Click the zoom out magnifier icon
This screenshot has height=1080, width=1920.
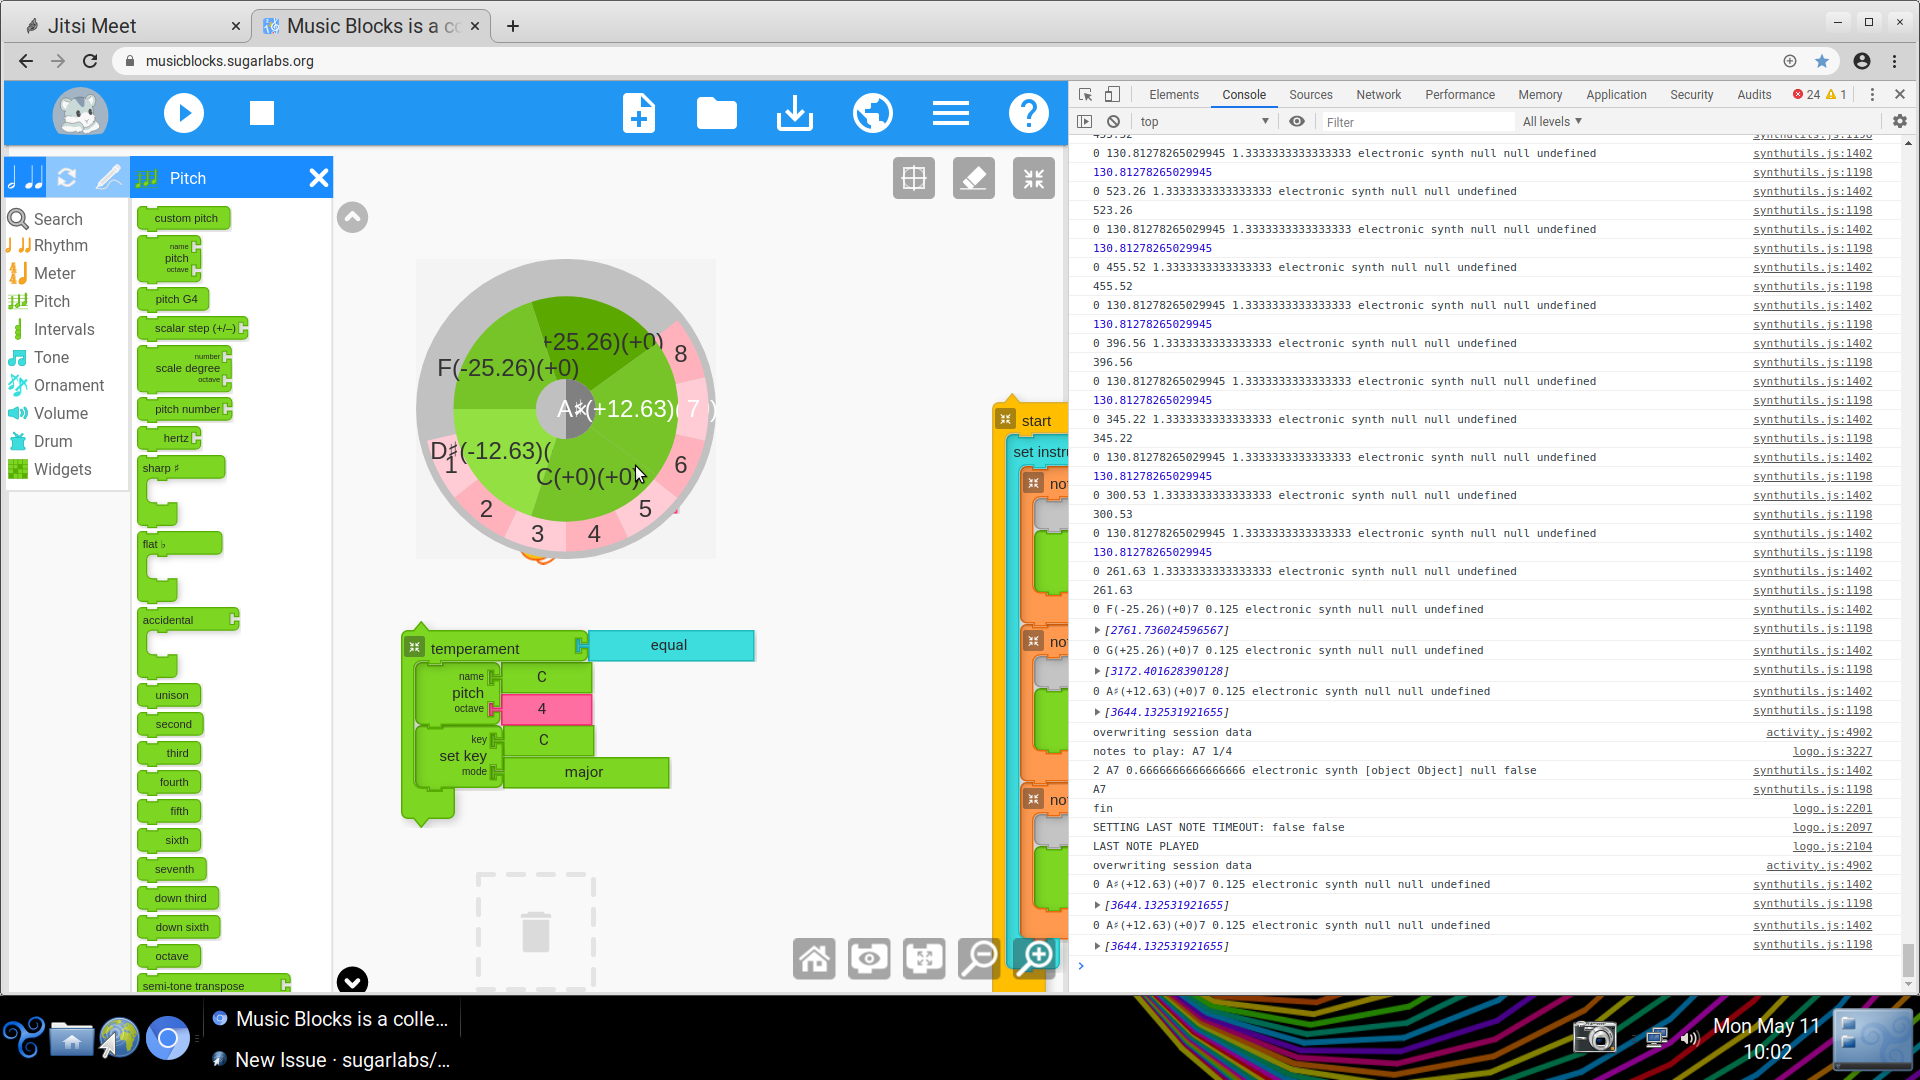point(979,958)
